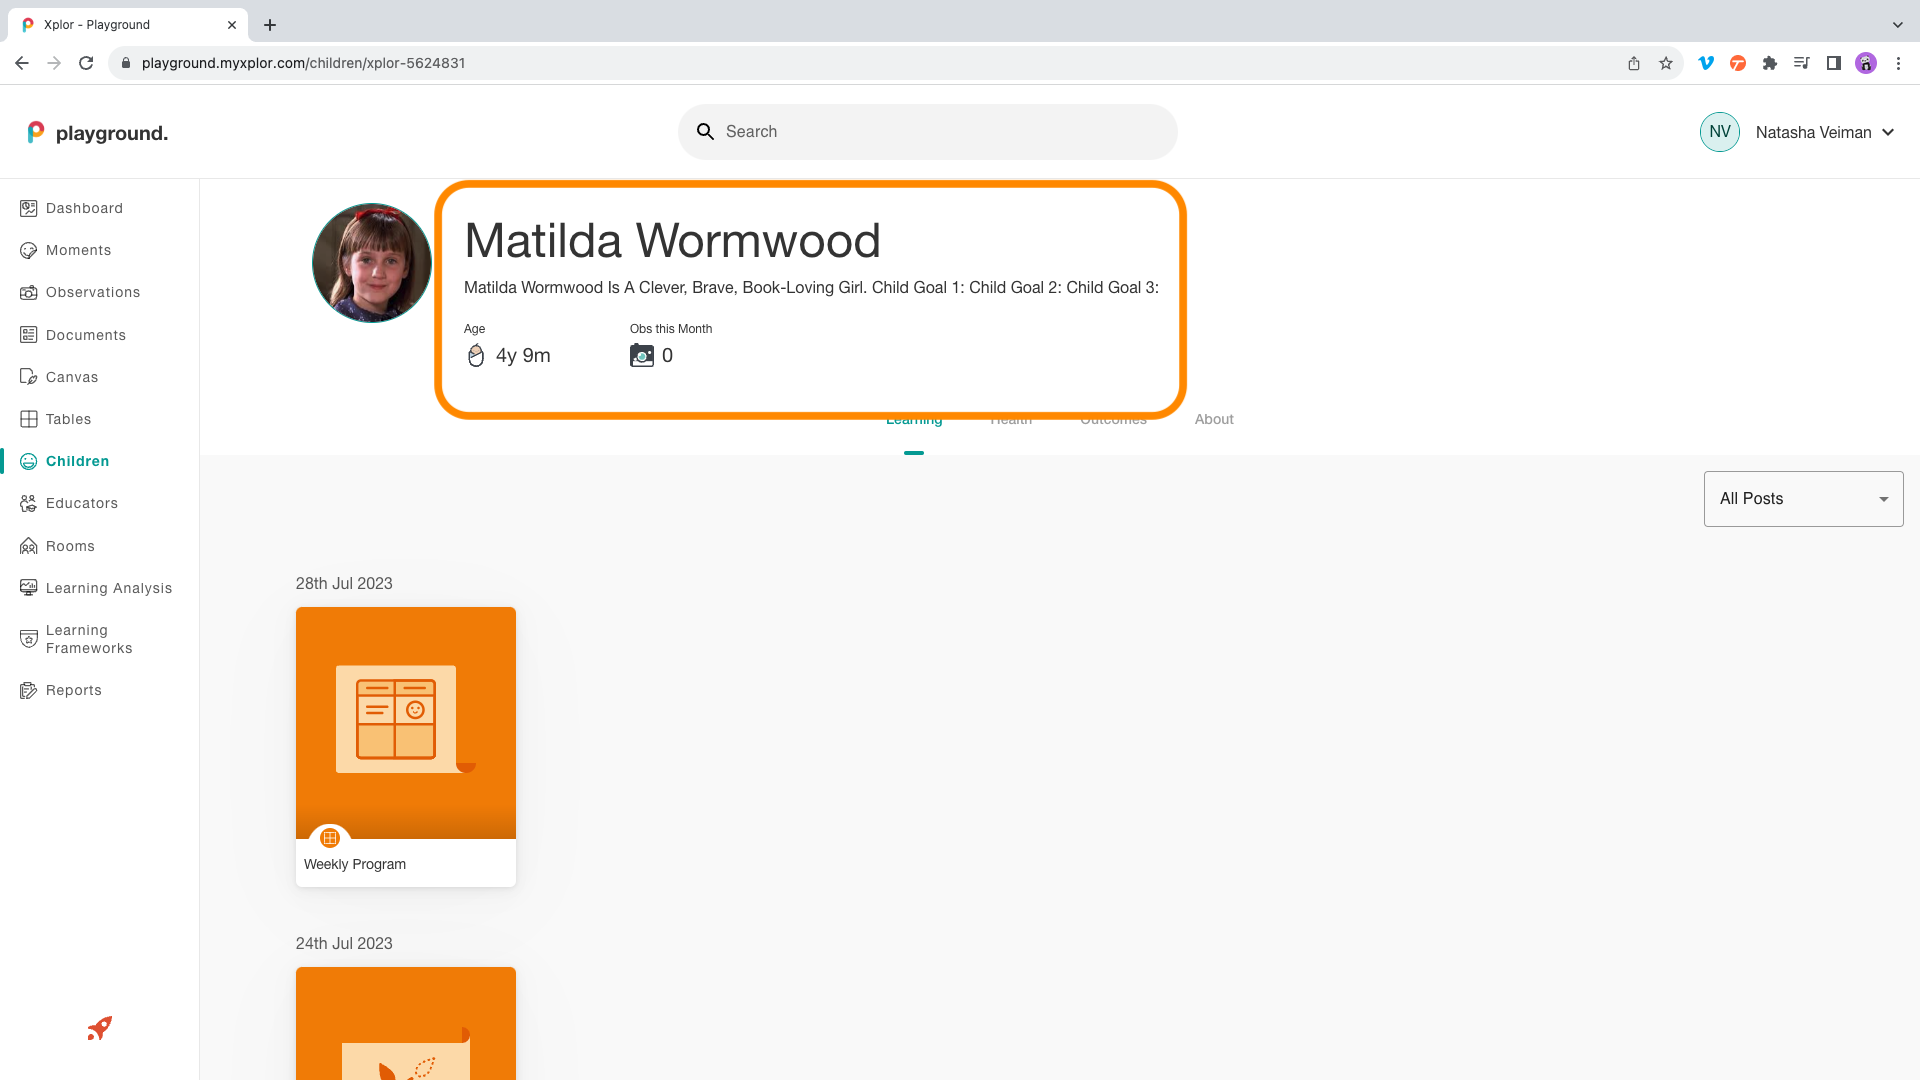Switch to the About tab

click(1214, 420)
